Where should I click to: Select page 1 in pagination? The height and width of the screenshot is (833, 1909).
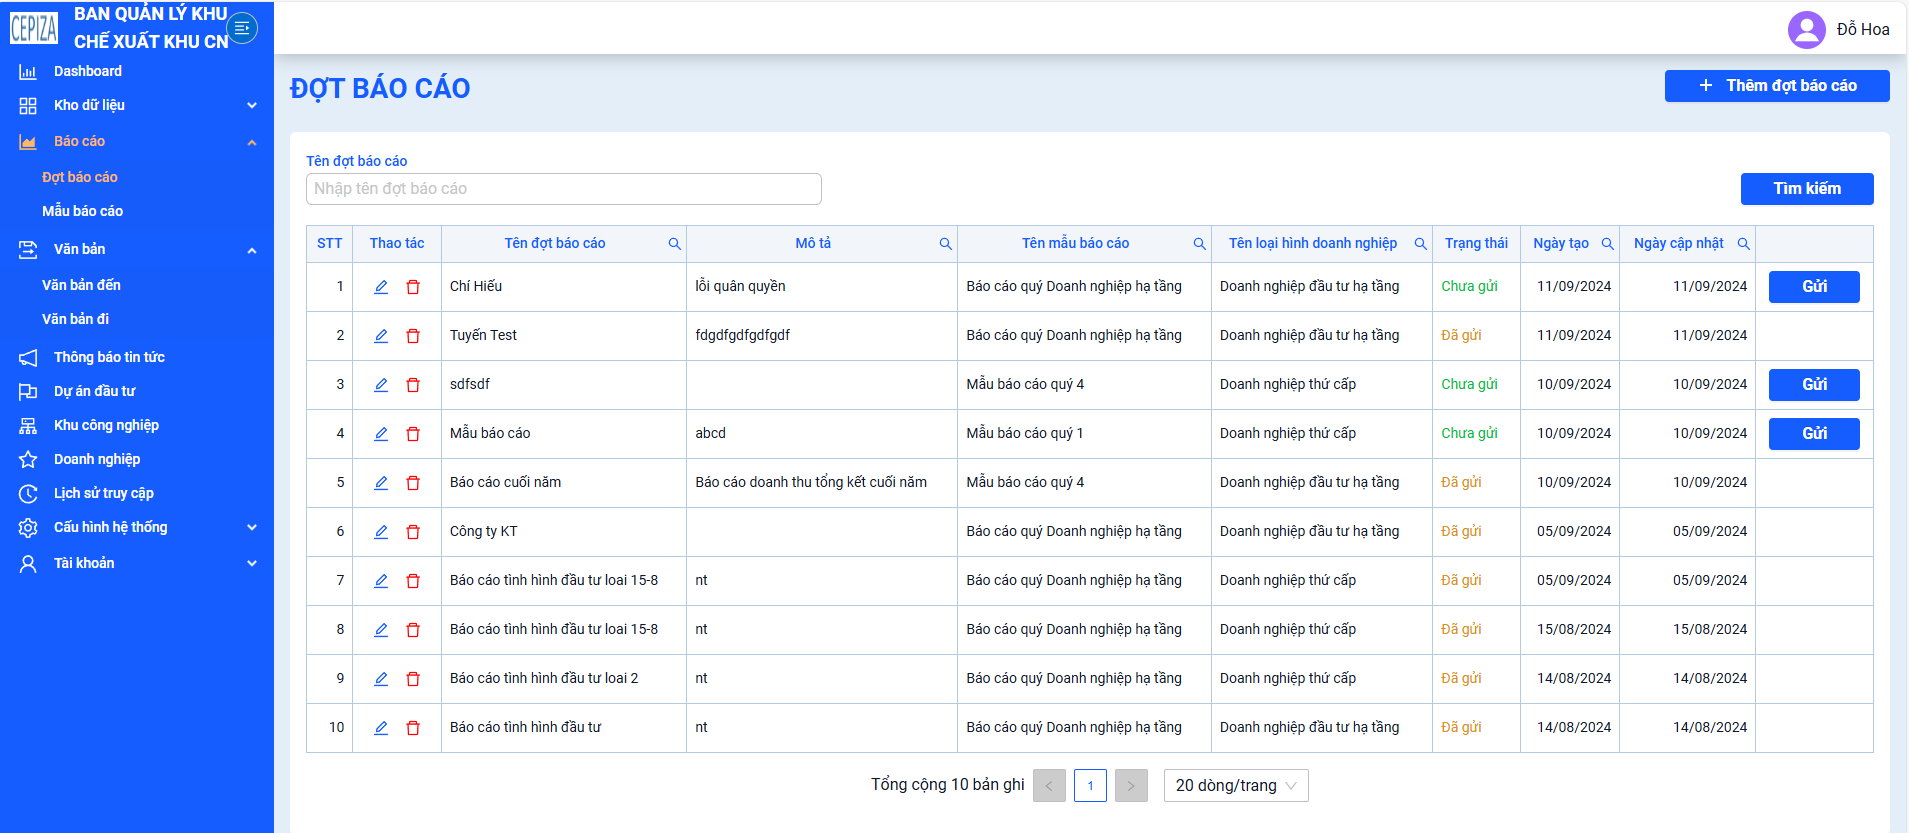[1090, 785]
